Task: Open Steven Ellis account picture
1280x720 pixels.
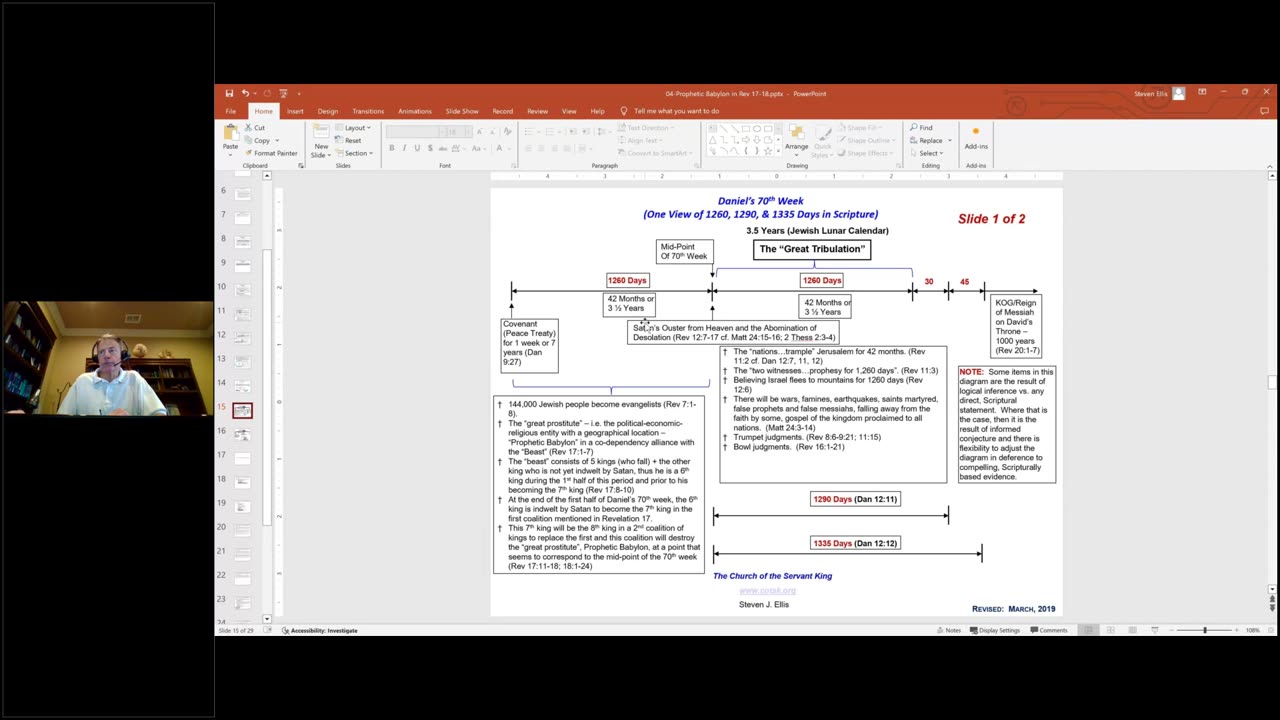Action: (1178, 93)
